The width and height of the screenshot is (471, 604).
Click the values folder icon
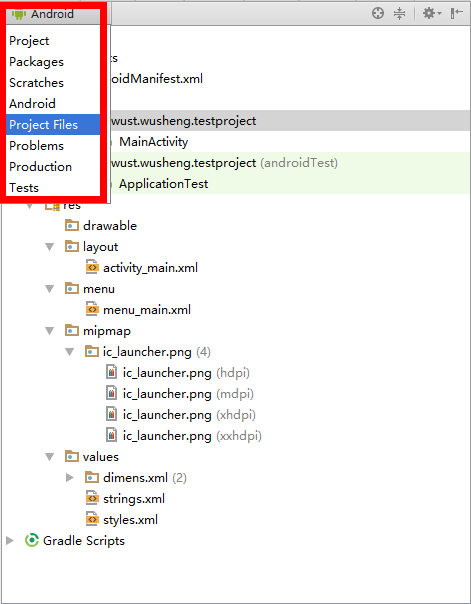(x=72, y=456)
